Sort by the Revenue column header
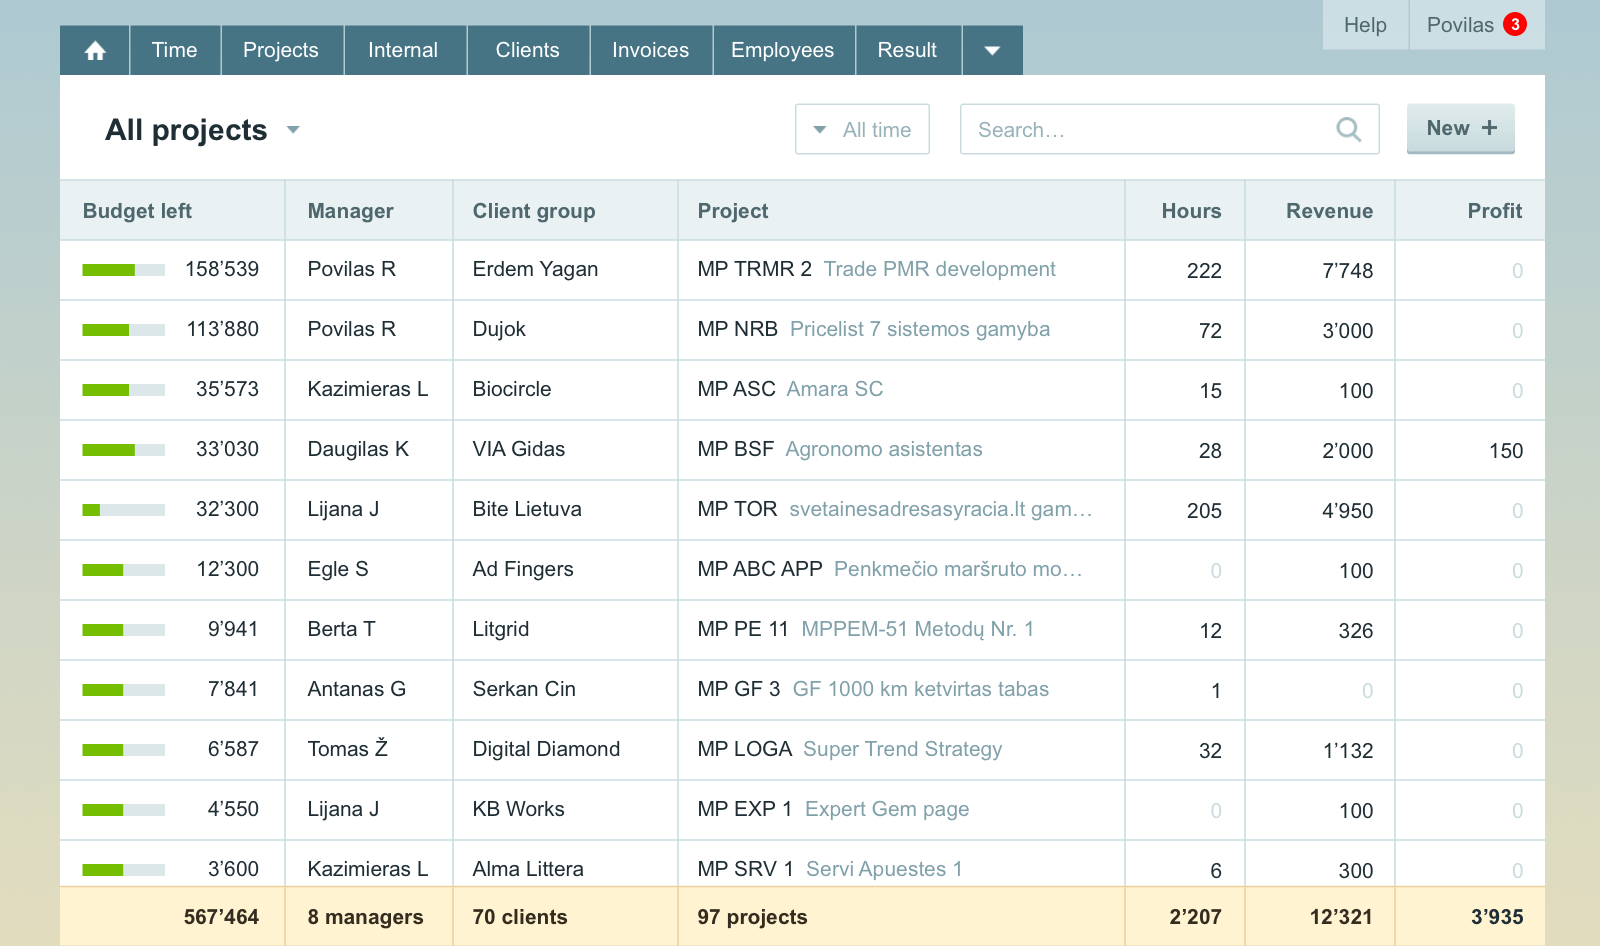Screen dimensions: 1600x946 pyautogui.click(x=1328, y=211)
